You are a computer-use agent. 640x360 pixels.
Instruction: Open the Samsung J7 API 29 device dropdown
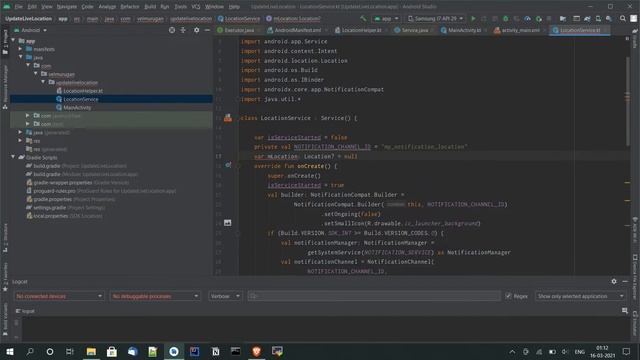point(436,18)
